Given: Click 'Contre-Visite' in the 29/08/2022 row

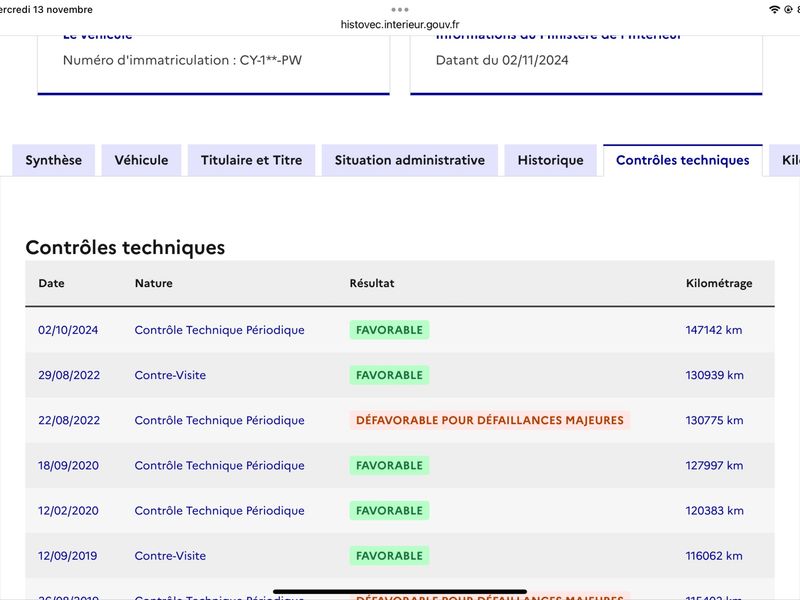Looking at the screenshot, I should click(x=170, y=375).
